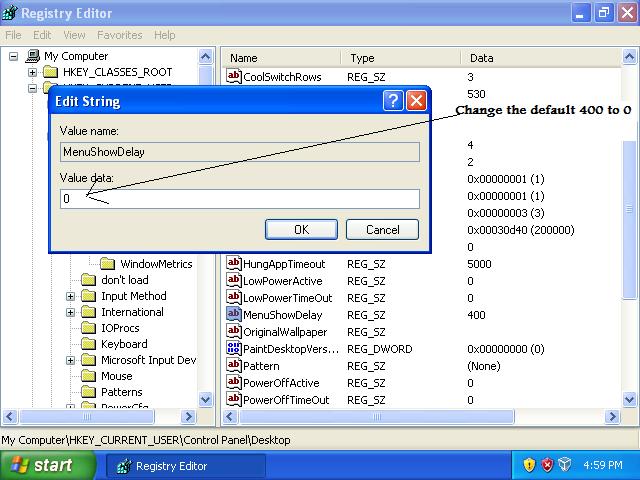
Task: Click the IOProcs folder icon
Action: [89, 328]
